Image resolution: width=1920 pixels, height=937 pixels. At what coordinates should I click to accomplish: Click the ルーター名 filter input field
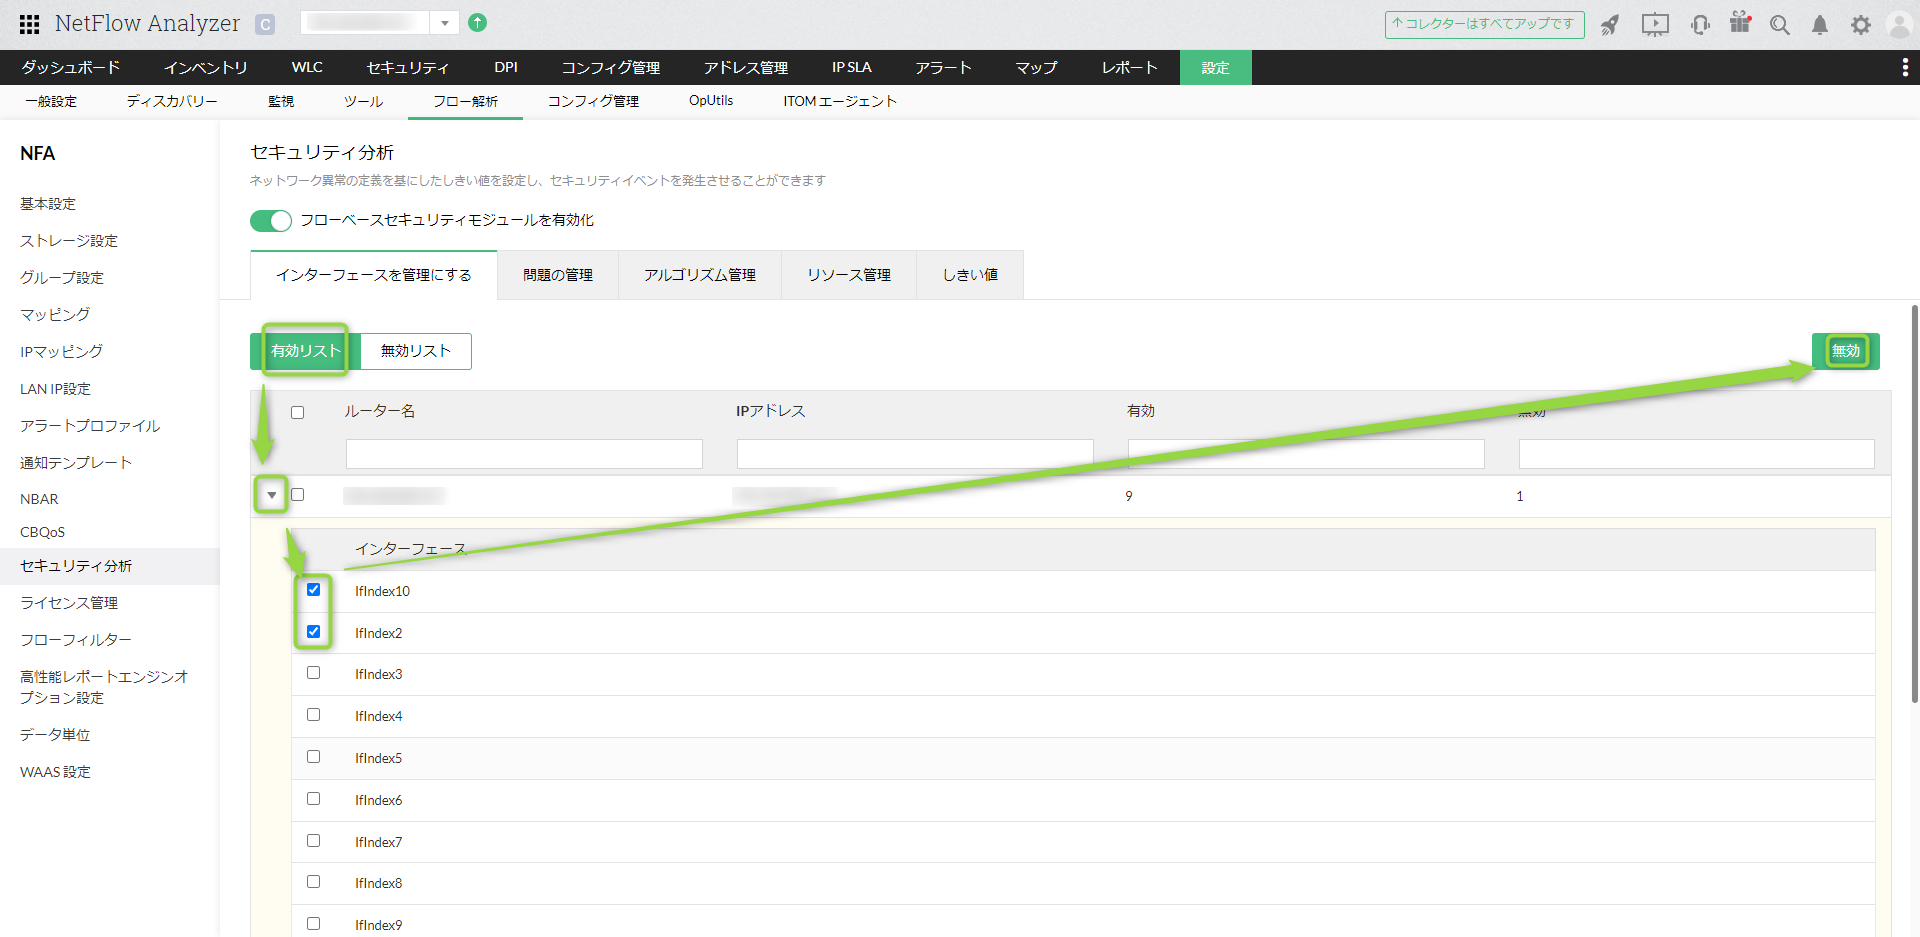click(x=524, y=454)
